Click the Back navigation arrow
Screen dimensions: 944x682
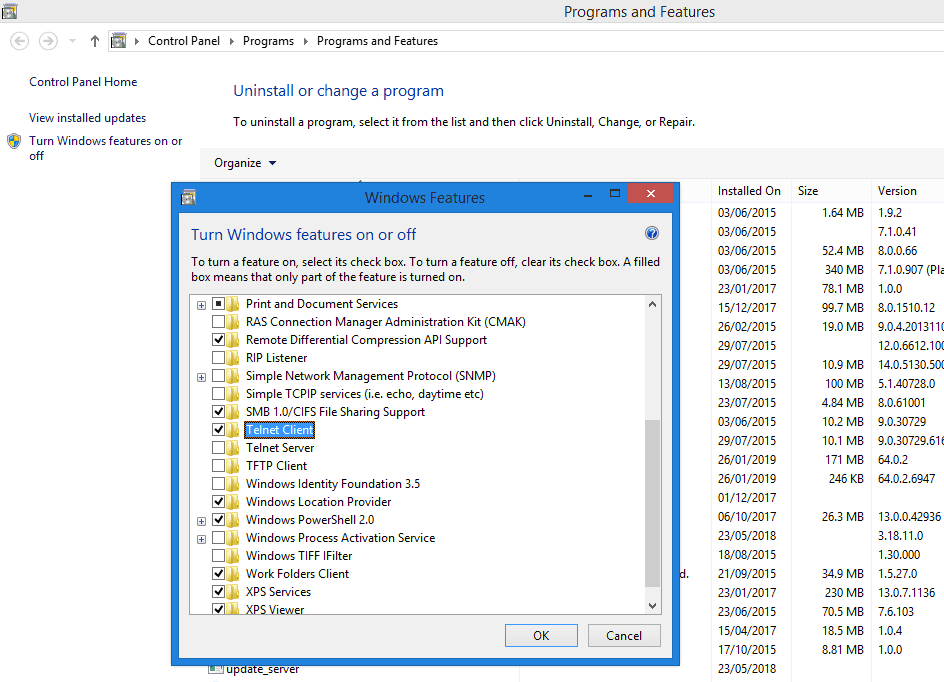(19, 41)
